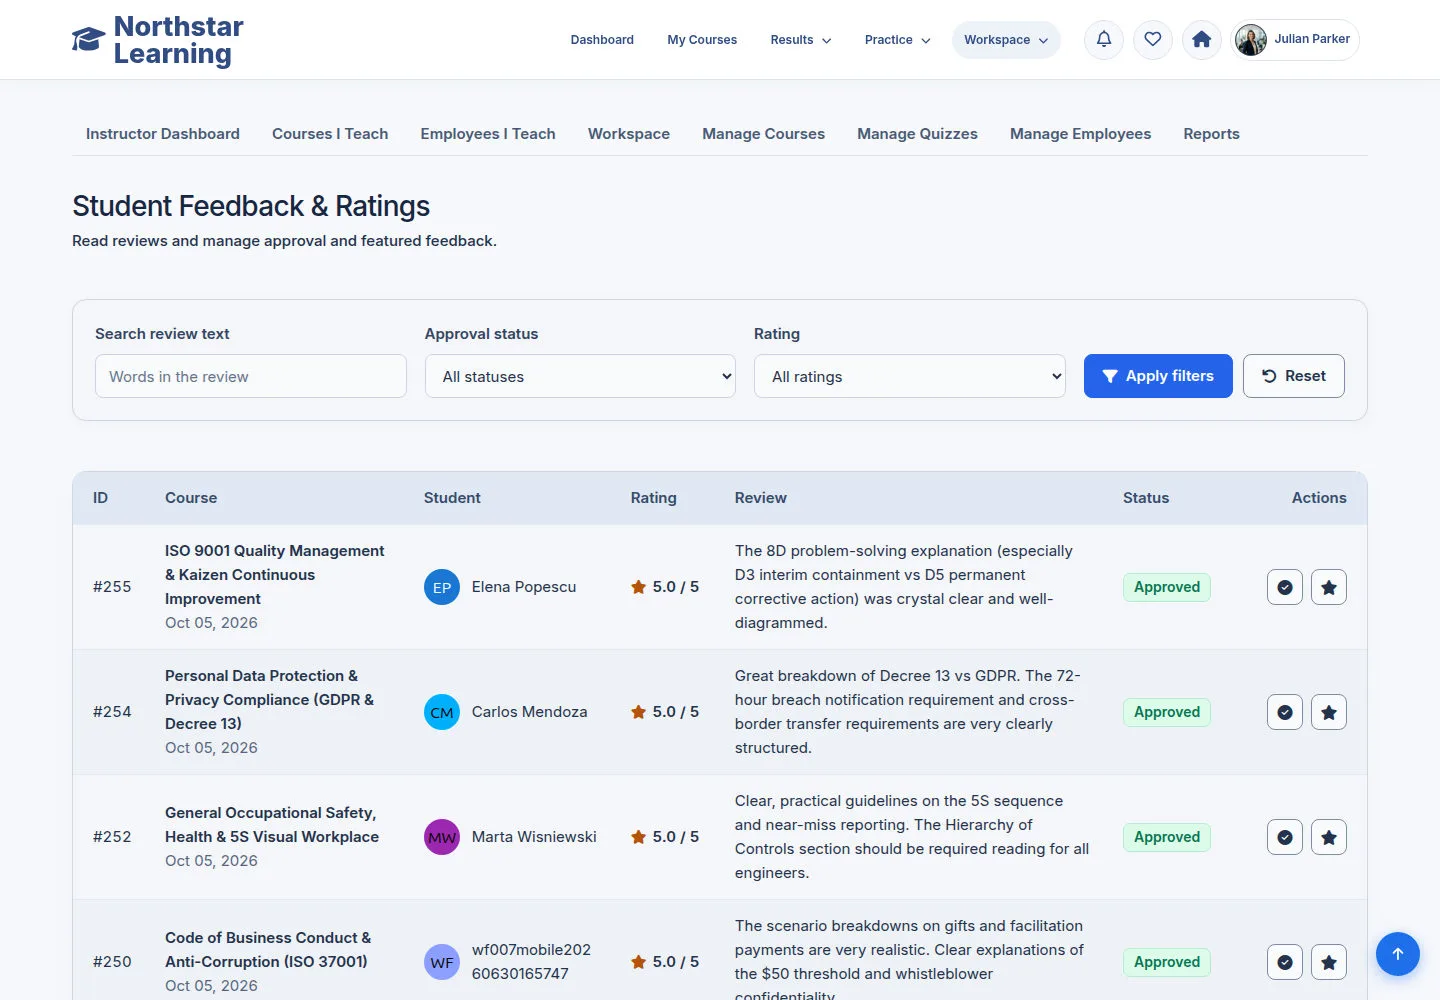Screen dimensions: 1440x1000
Task: Open the Approval status dropdown
Action: (580, 376)
